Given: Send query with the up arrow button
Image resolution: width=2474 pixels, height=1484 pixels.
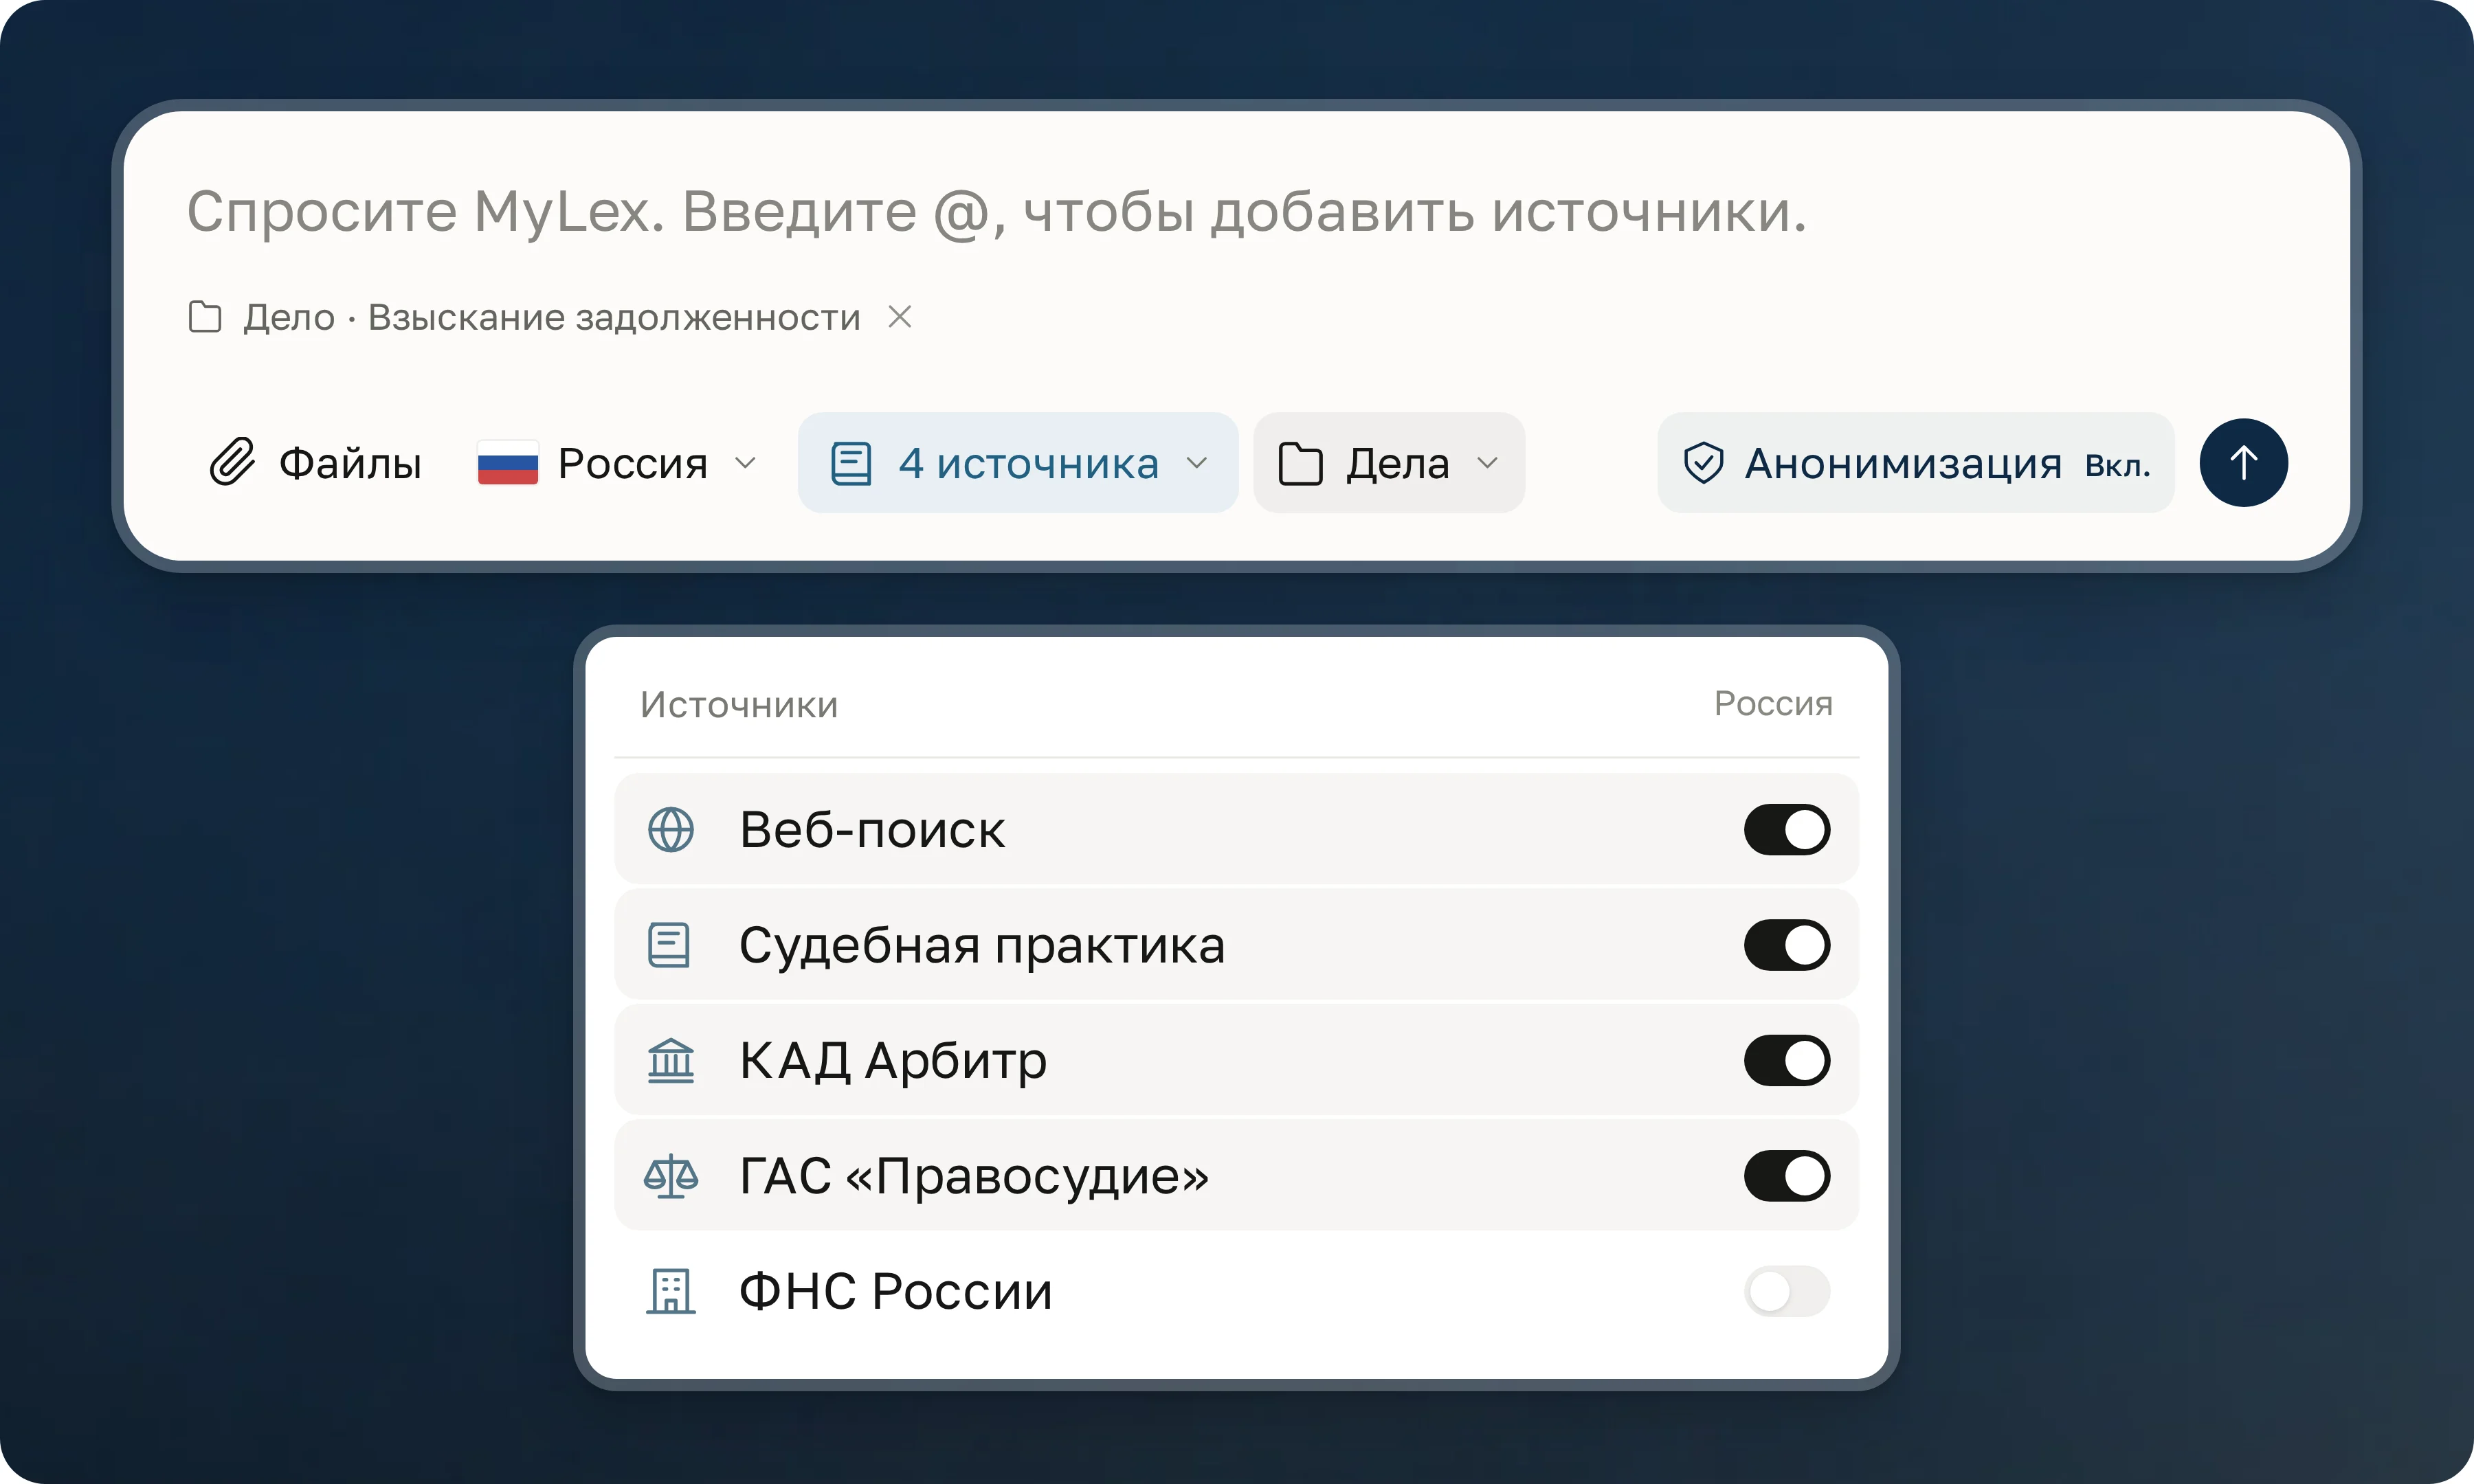Looking at the screenshot, I should [x=2243, y=463].
